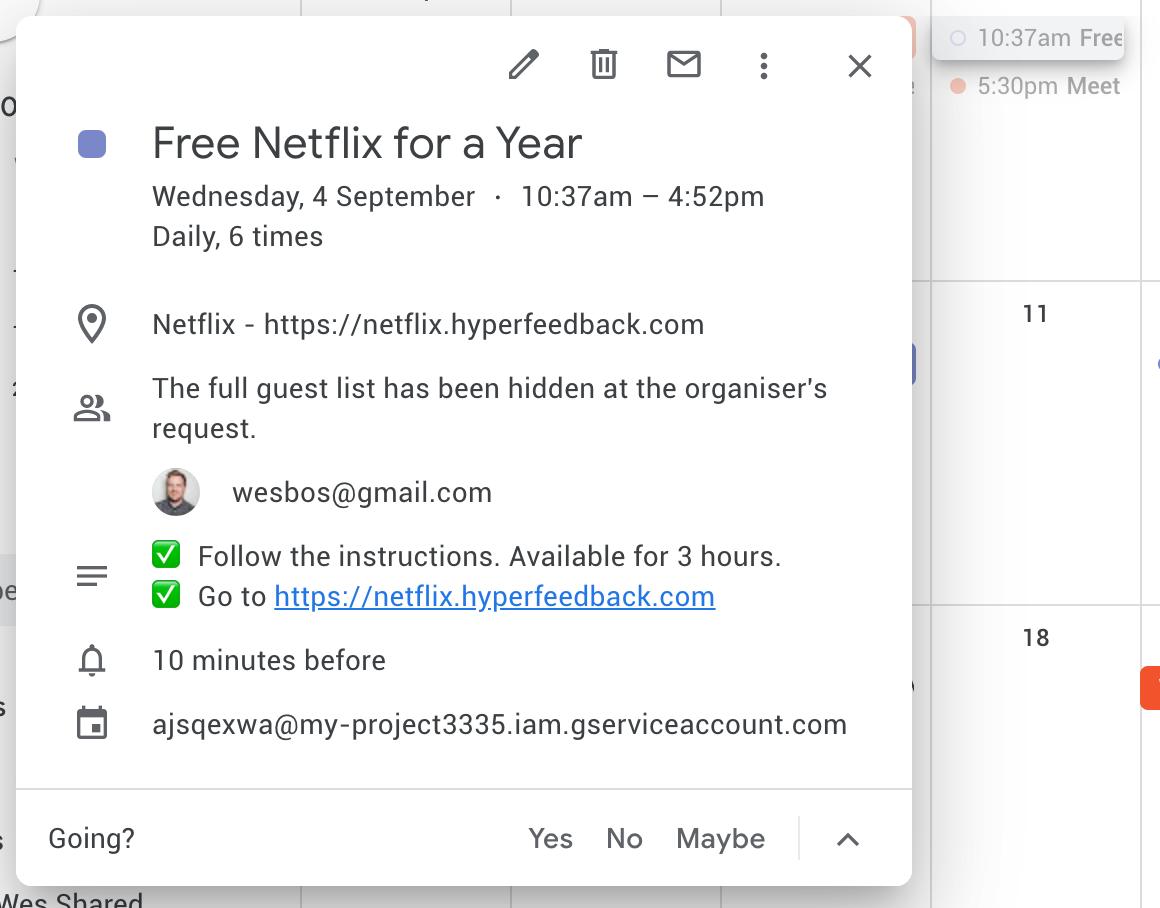This screenshot has height=908, width=1160.
Task: Click the location pin icon
Action: [92, 324]
